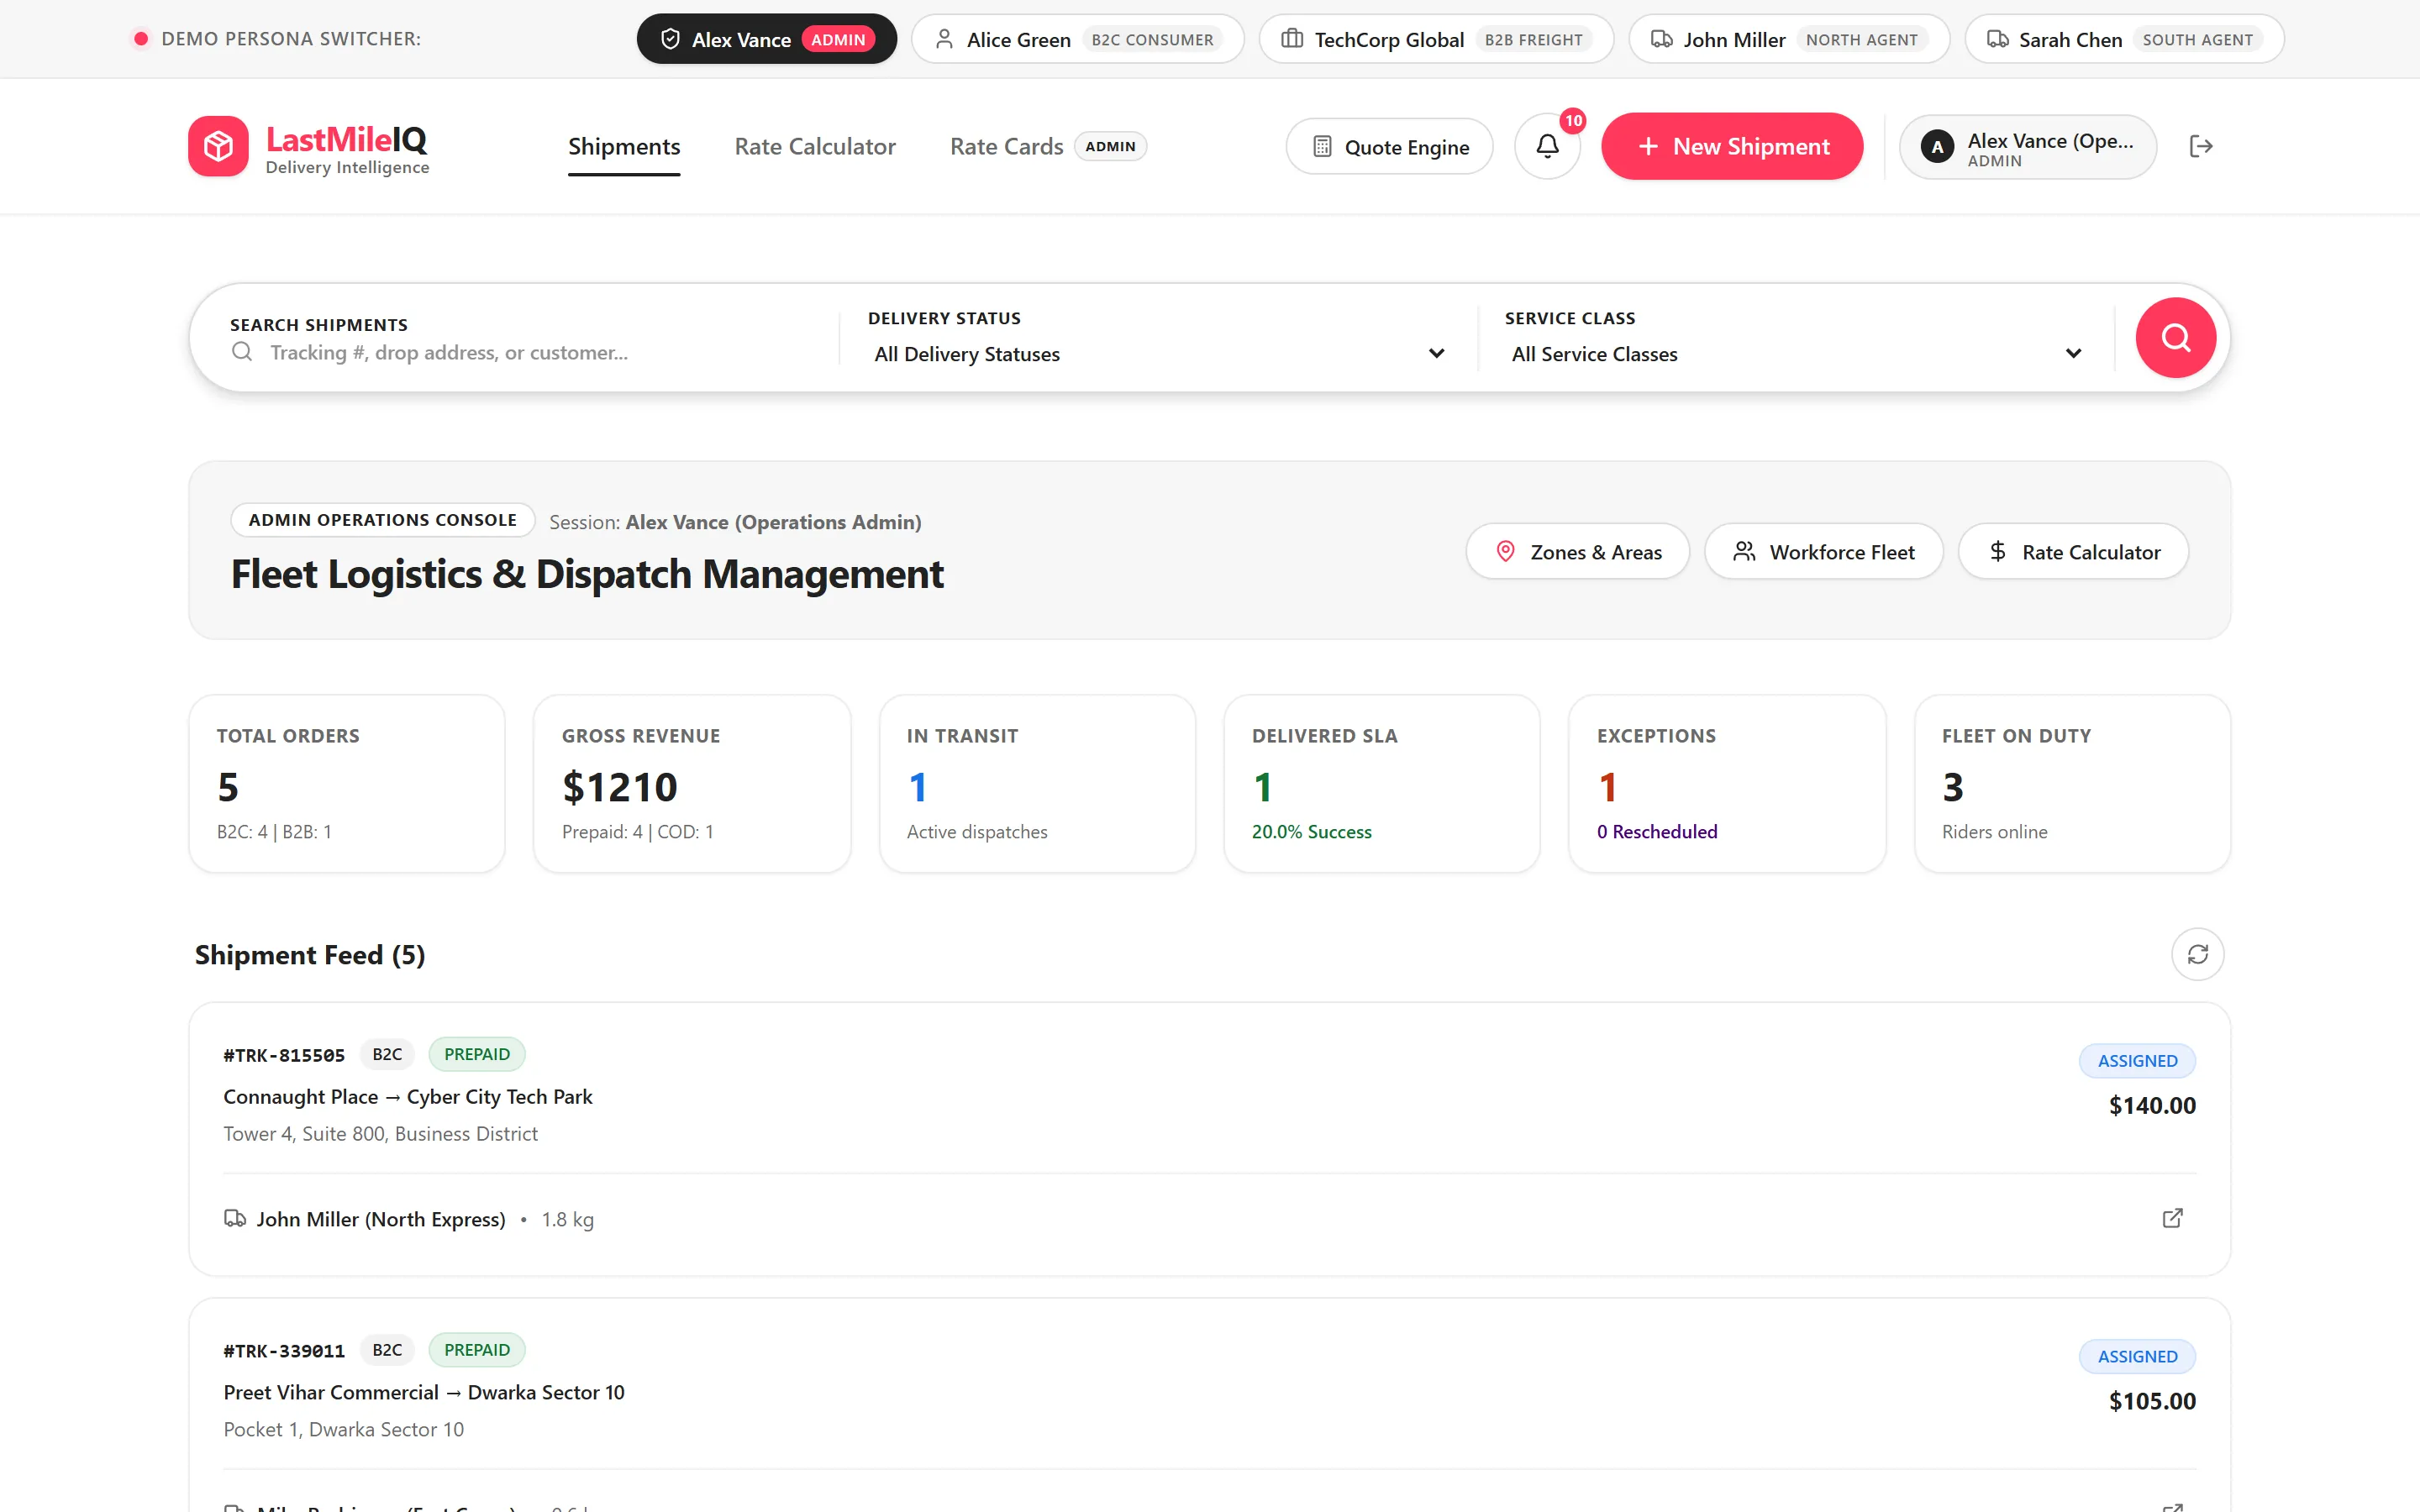
Task: Click the In Transit stat card
Action: click(1037, 783)
